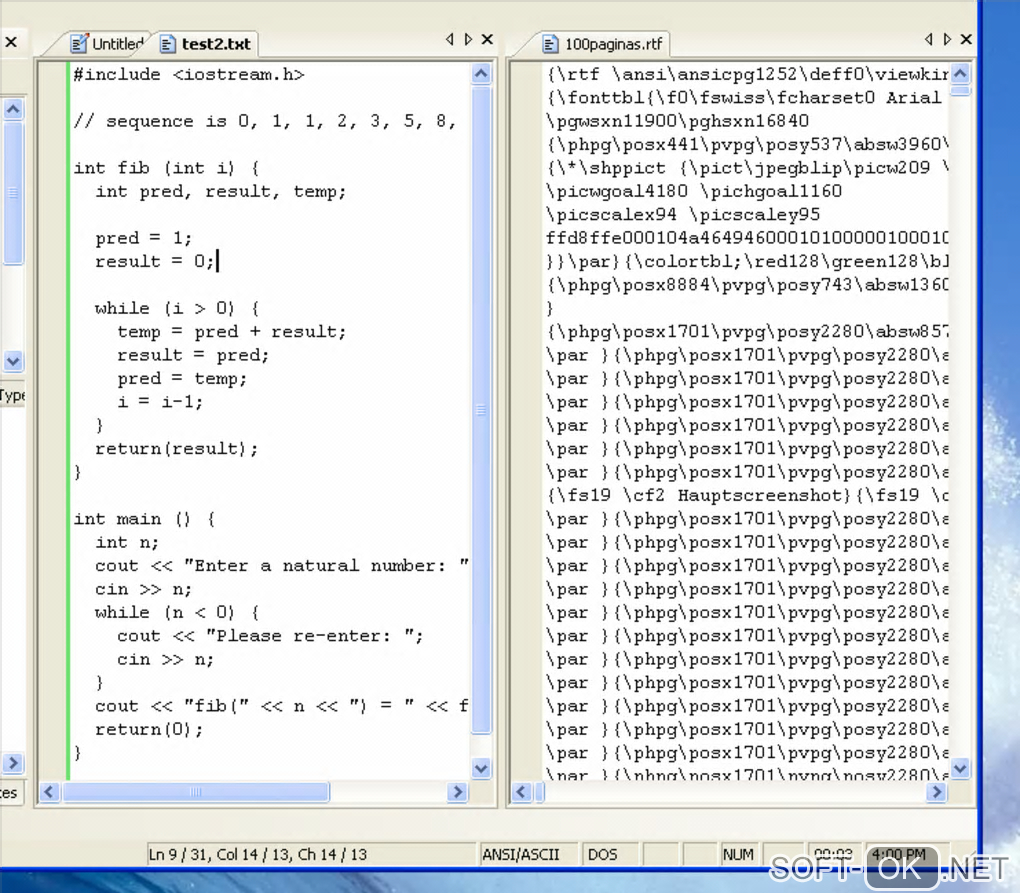Close the side panel with its X
Image resolution: width=1020 pixels, height=893 pixels.
[x=11, y=42]
